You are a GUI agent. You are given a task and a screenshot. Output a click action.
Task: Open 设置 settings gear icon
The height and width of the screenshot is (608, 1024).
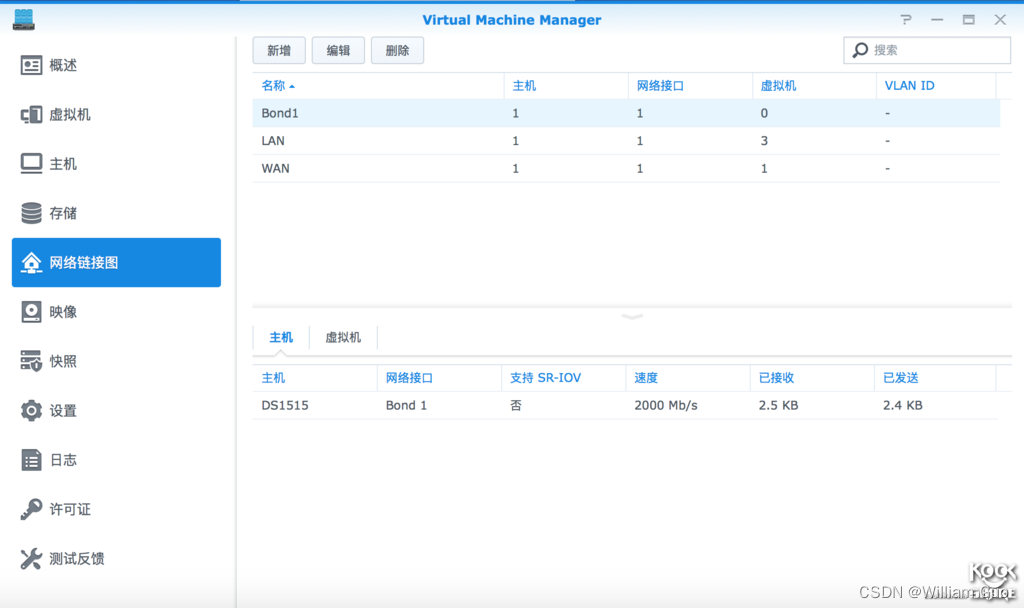[31, 411]
